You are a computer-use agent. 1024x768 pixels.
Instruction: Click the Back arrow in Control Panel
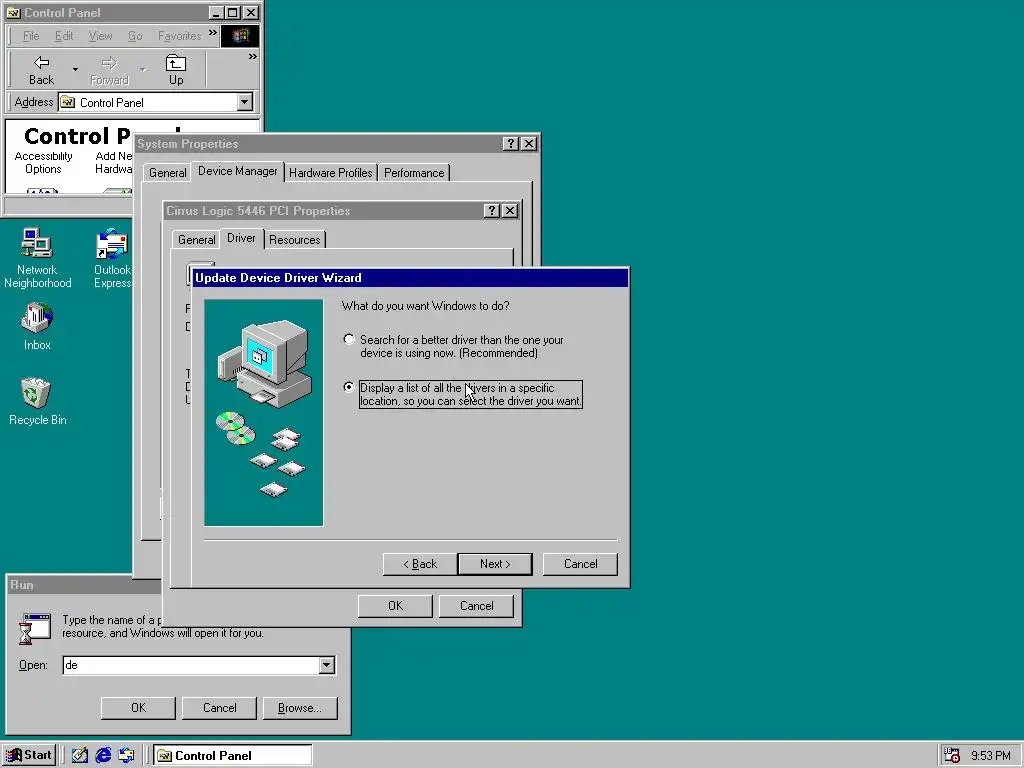(x=41, y=70)
